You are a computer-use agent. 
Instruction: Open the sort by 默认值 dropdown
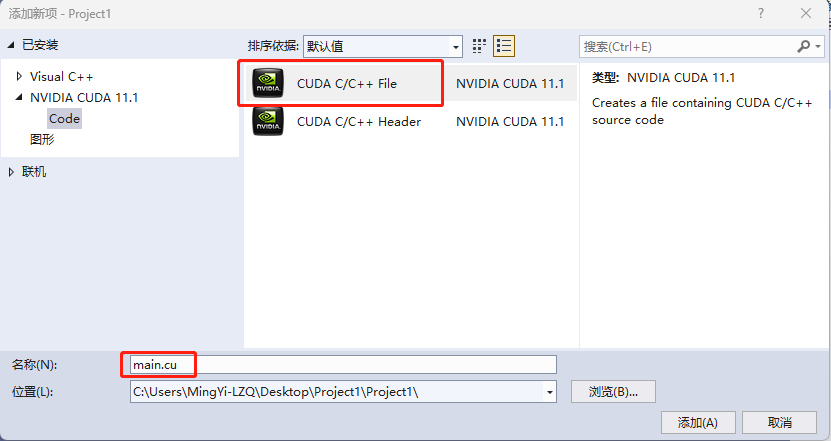click(x=383, y=47)
